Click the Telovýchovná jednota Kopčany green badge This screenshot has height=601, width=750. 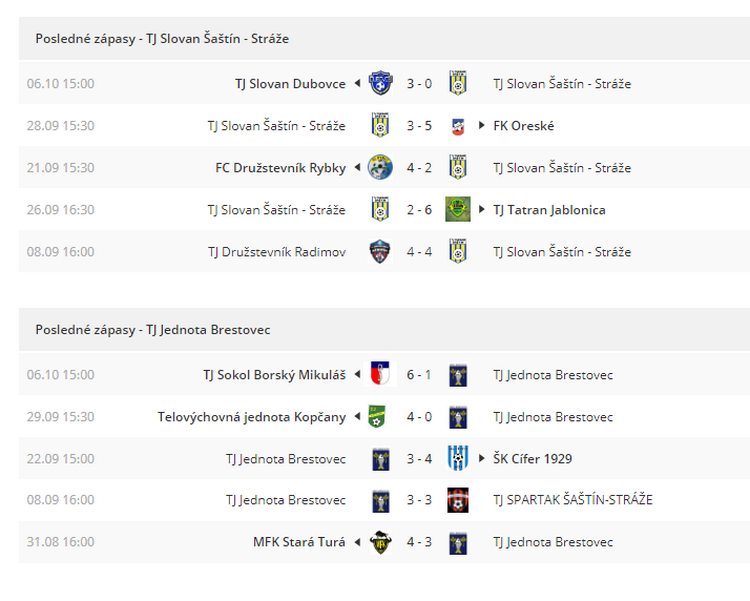point(377,416)
